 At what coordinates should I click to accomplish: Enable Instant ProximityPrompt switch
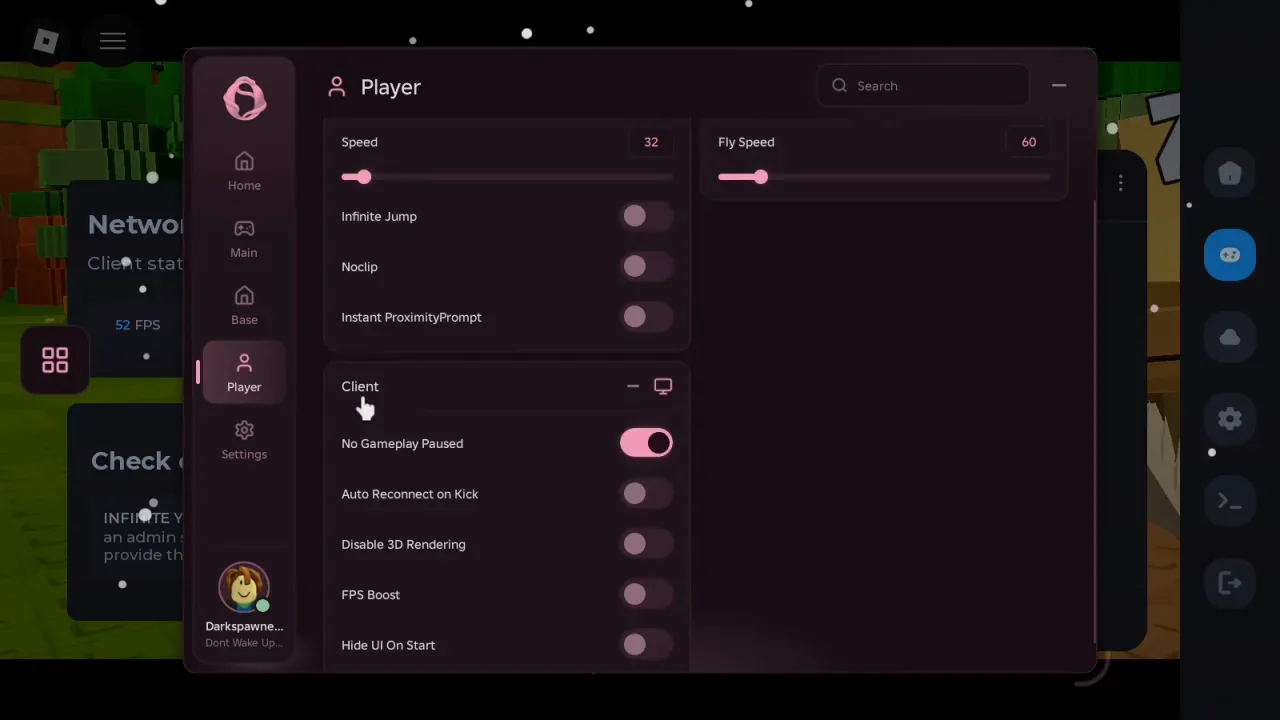click(646, 317)
